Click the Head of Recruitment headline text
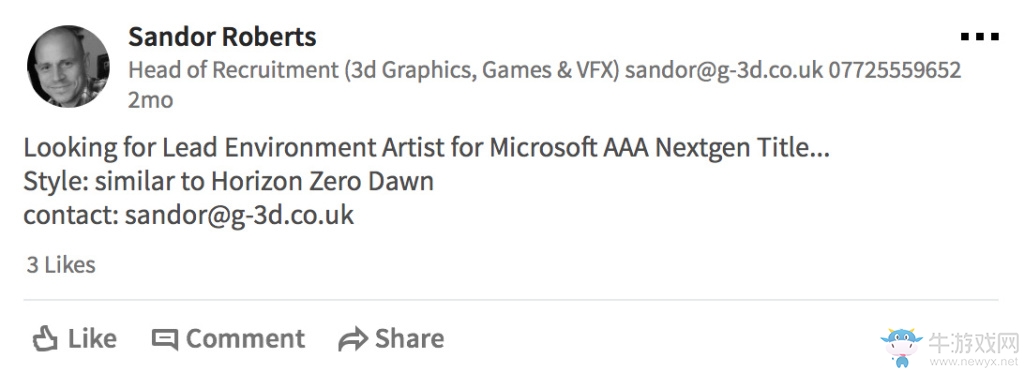1024x373 pixels. click(374, 69)
